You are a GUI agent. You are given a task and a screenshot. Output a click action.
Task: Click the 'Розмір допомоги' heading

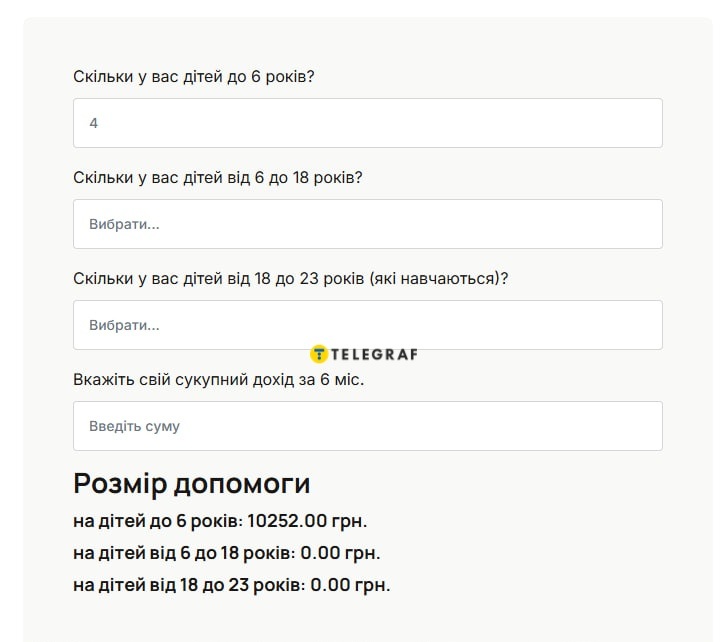pyautogui.click(x=191, y=484)
